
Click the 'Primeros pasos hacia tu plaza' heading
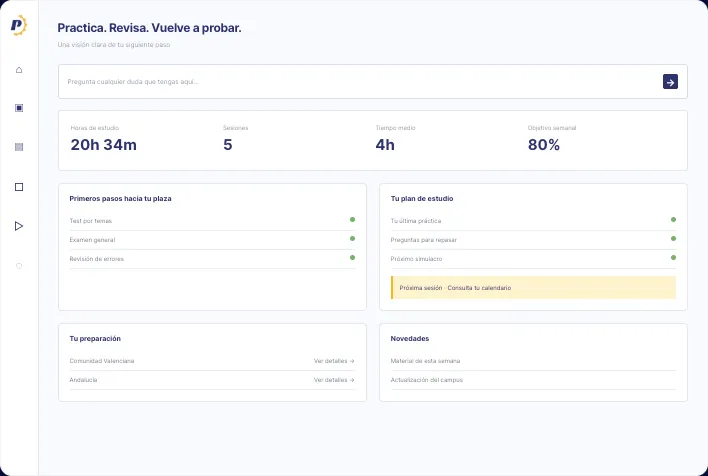(x=120, y=198)
